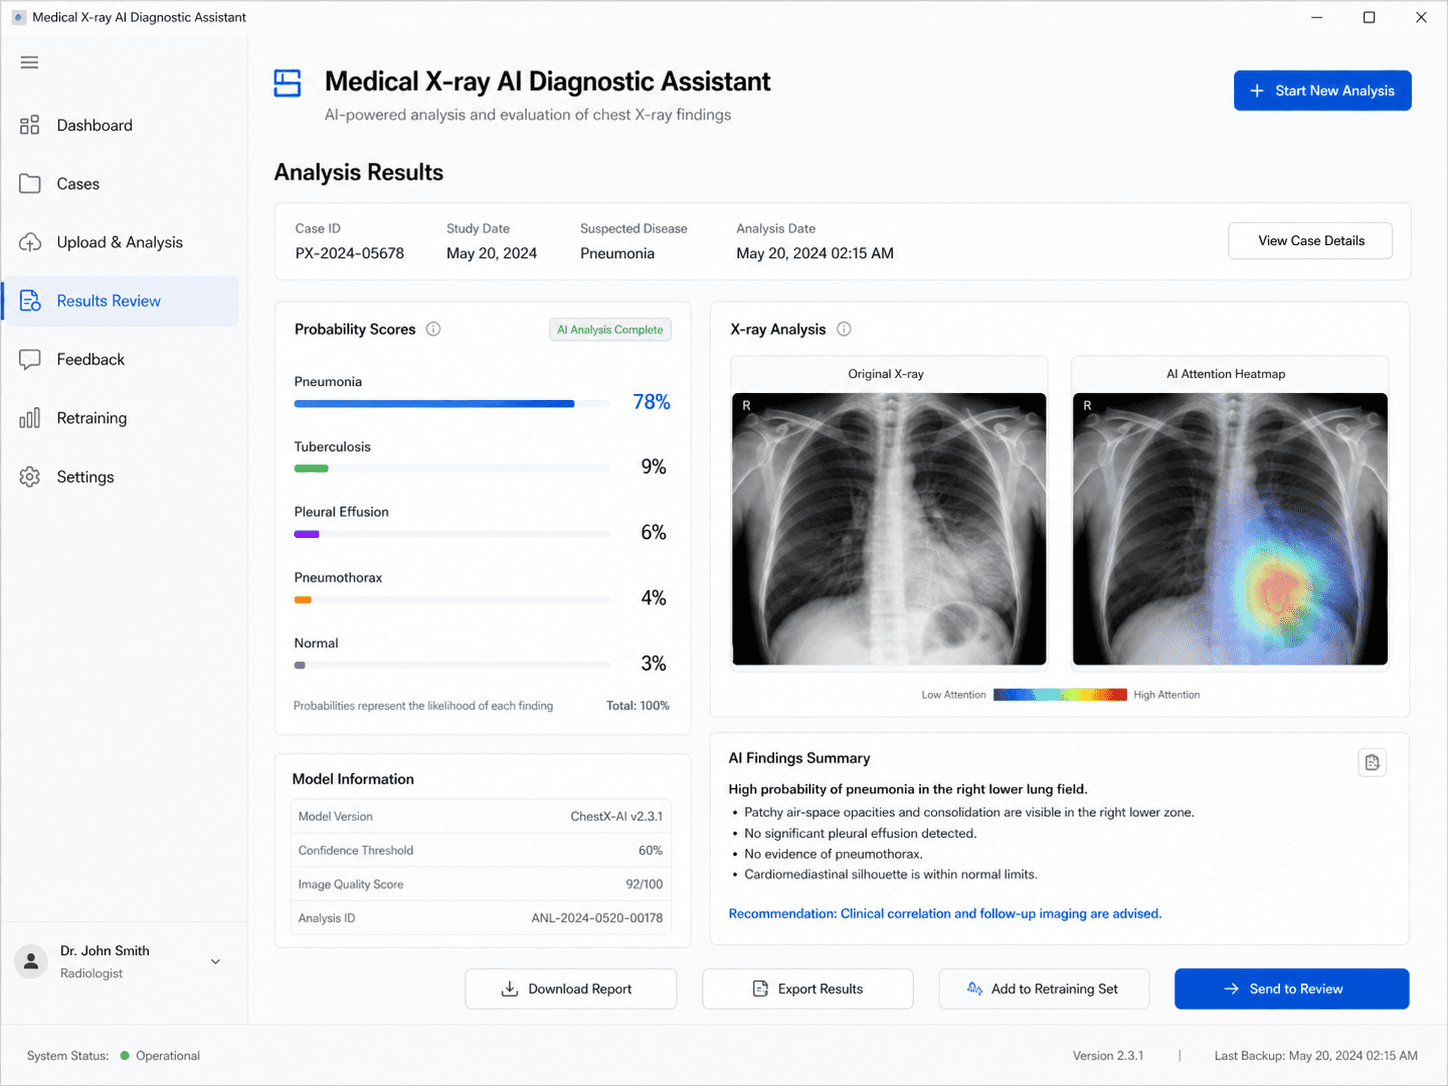Click Send to Review button
1448x1086 pixels.
[x=1292, y=989]
